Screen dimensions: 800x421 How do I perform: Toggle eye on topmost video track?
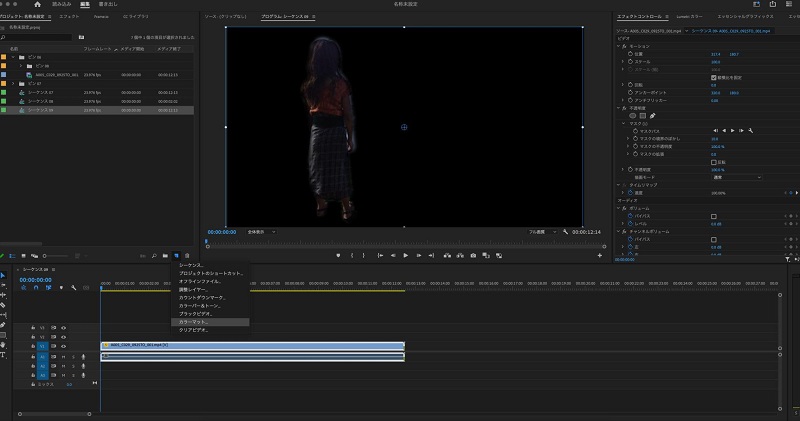pos(63,328)
